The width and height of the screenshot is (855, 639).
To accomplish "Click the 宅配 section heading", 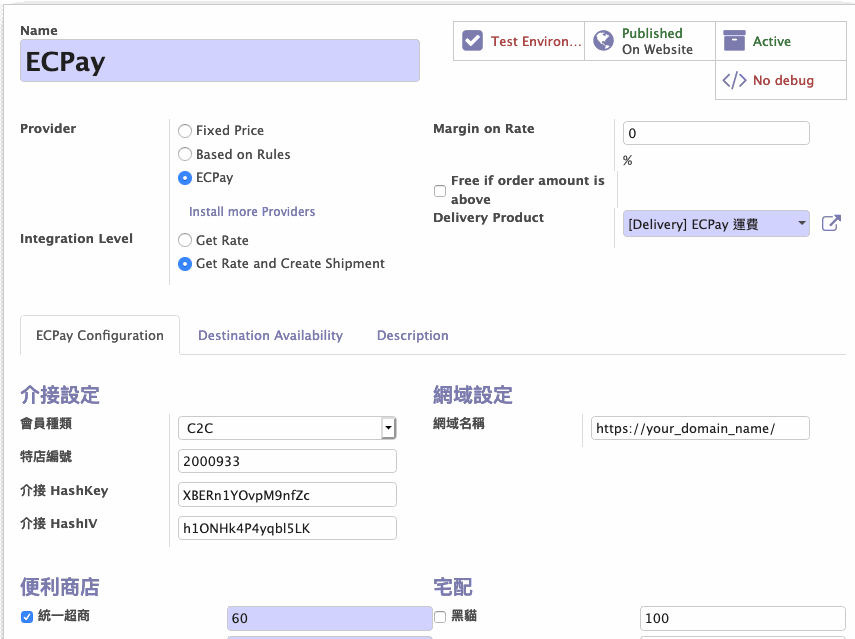I will [x=453, y=587].
